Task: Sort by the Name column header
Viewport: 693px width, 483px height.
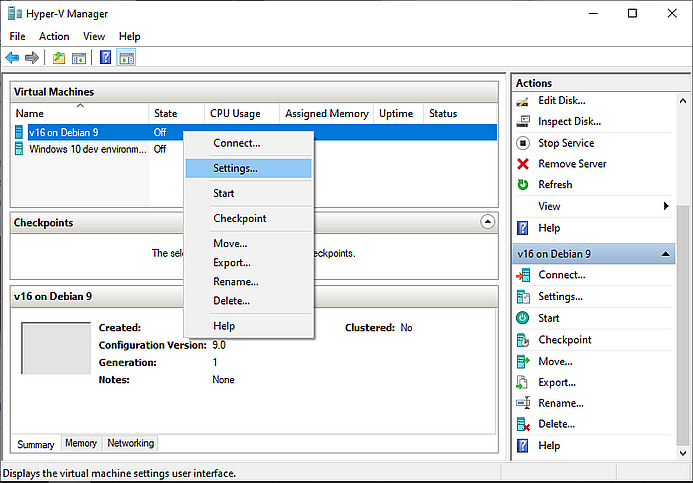Action: (80, 114)
